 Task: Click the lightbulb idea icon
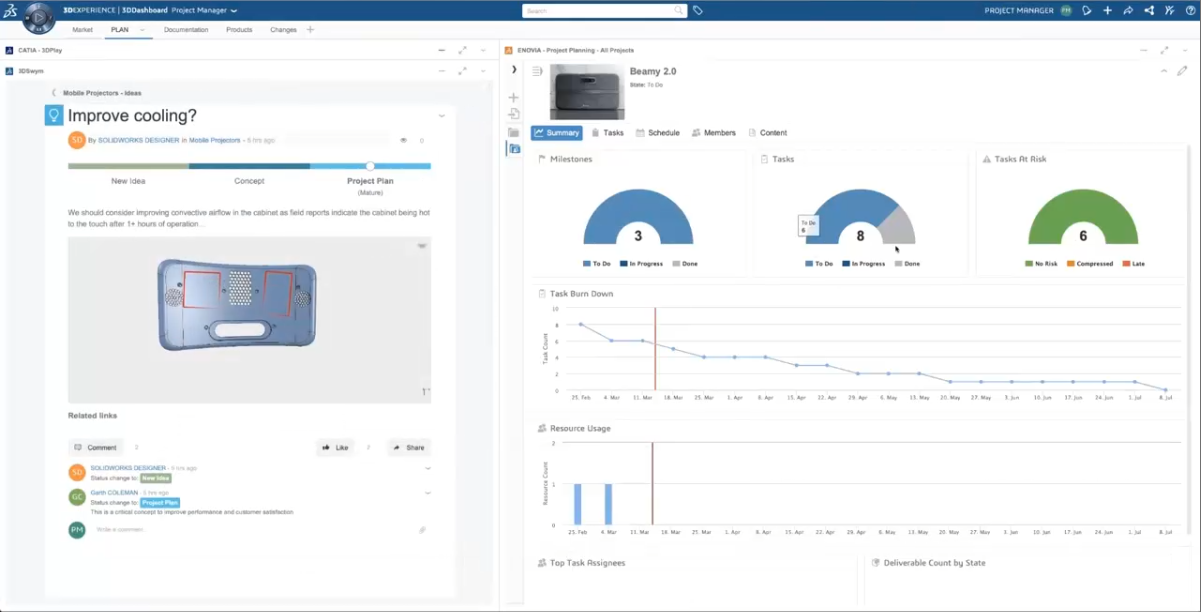pyautogui.click(x=54, y=116)
